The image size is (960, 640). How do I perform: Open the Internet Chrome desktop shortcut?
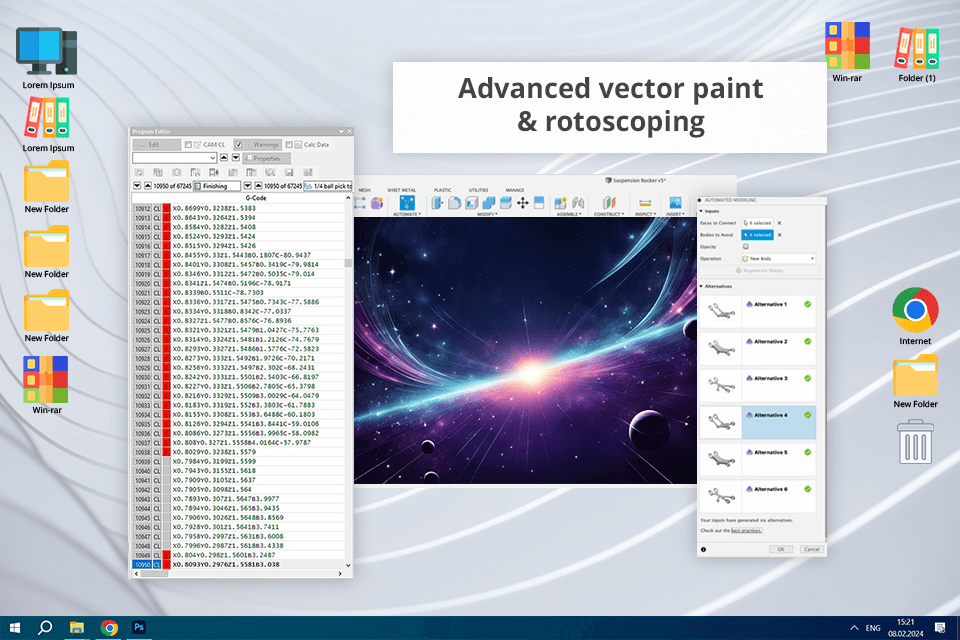coord(915,316)
